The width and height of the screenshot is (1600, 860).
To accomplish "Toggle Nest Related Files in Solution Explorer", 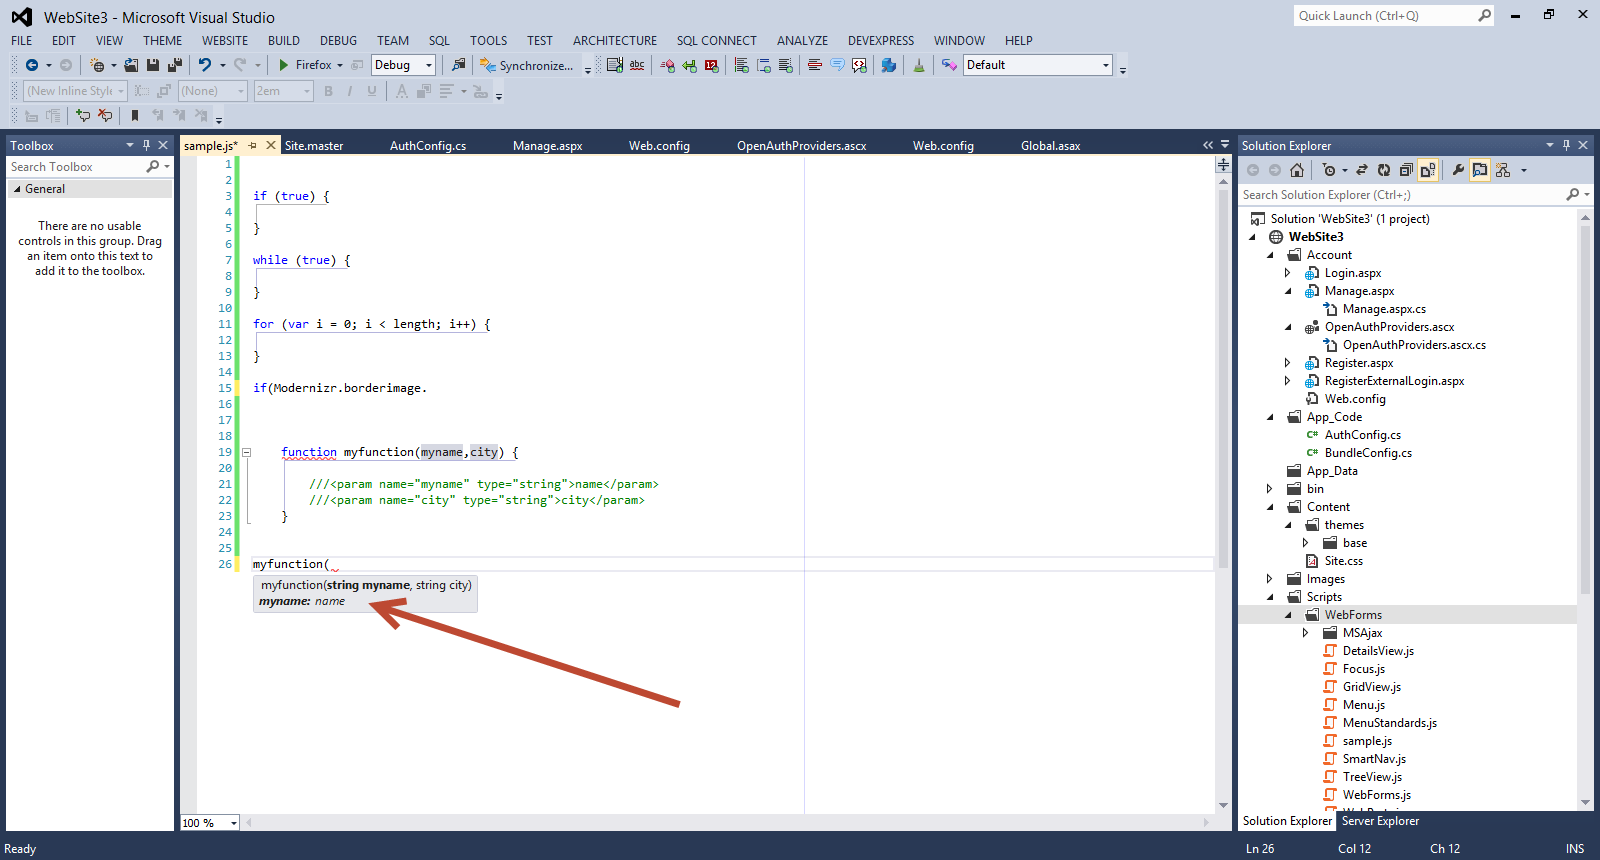I will [x=1428, y=170].
